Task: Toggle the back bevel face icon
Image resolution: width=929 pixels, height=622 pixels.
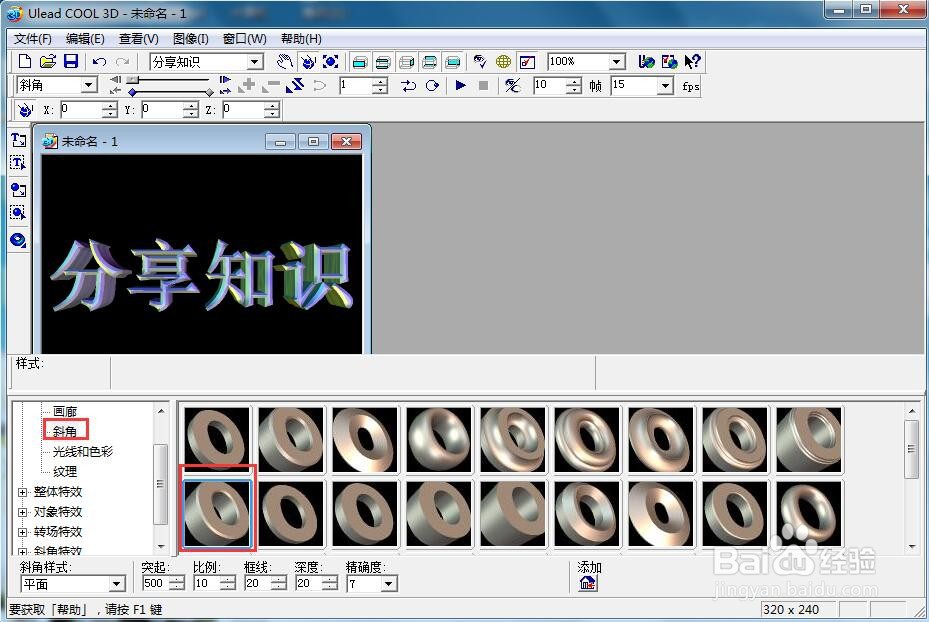Action: point(430,62)
